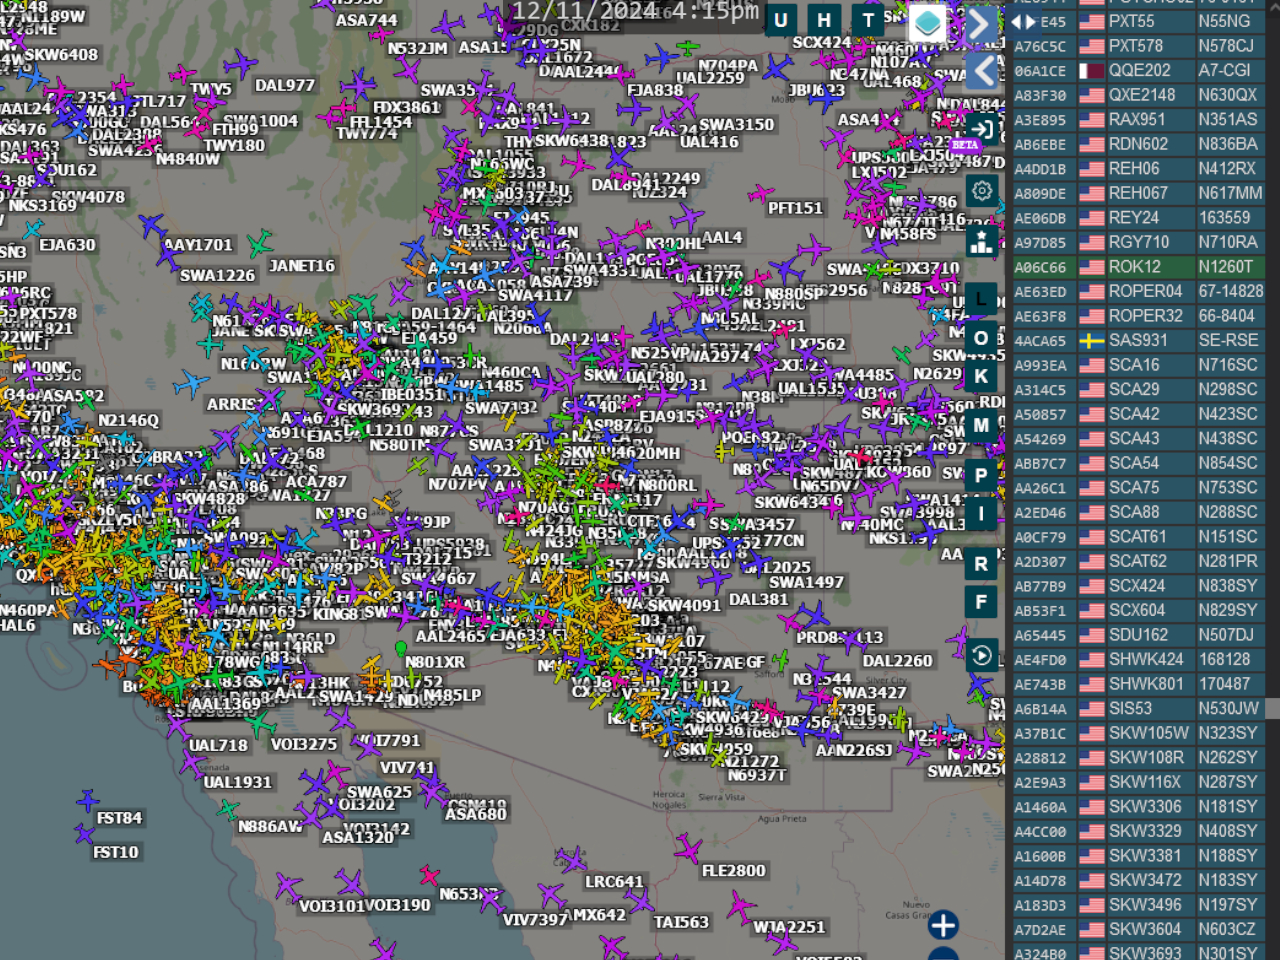Click hex code AE63ED in the table
The height and width of the screenshot is (960, 1280).
[x=1040, y=292]
